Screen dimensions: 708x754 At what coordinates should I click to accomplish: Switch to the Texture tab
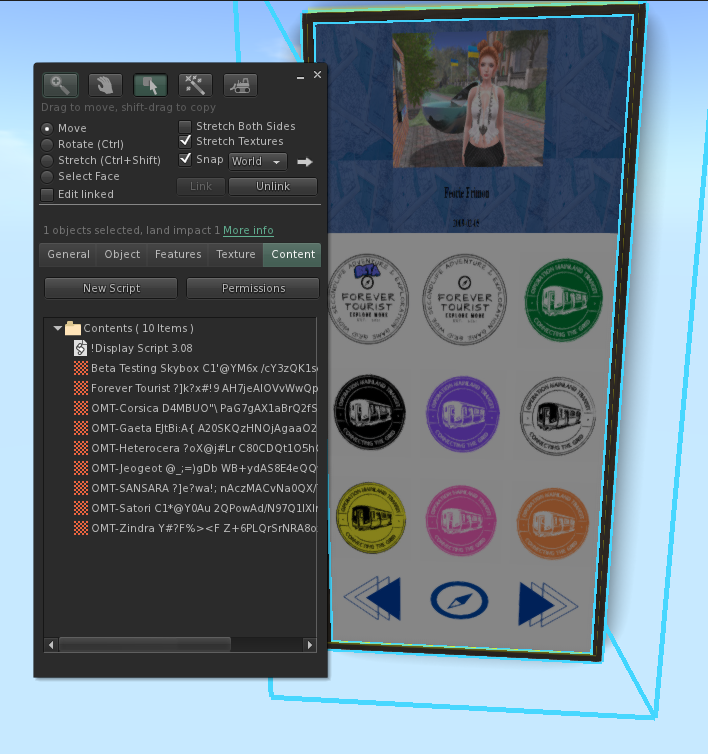(x=236, y=254)
